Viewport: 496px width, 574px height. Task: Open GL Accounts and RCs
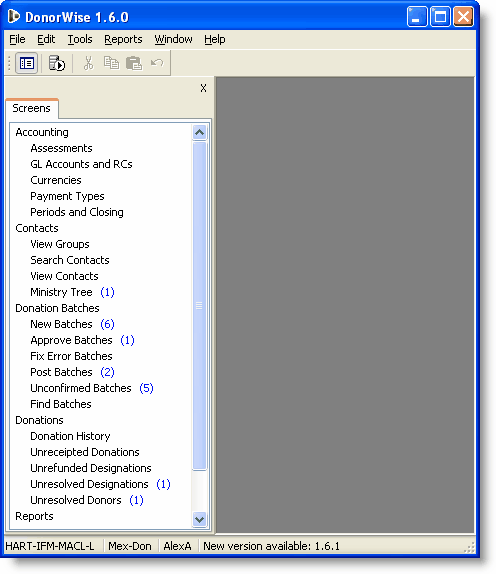81,164
